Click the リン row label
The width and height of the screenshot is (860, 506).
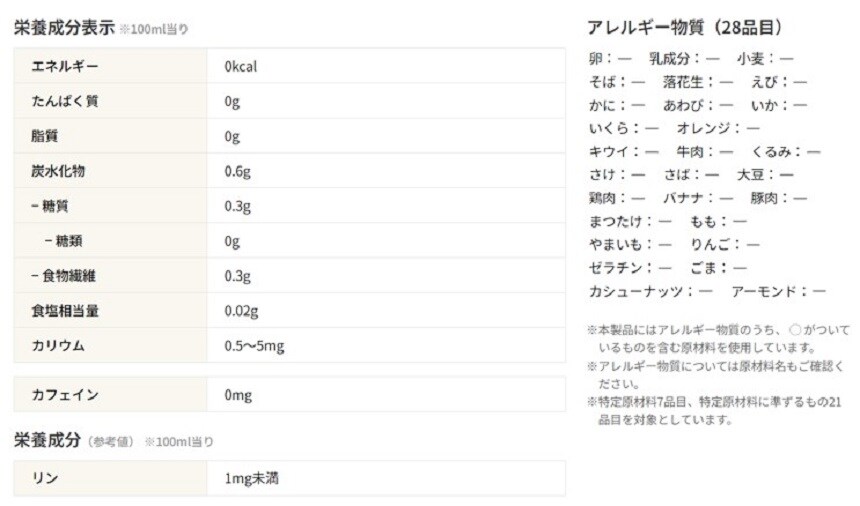click(45, 478)
